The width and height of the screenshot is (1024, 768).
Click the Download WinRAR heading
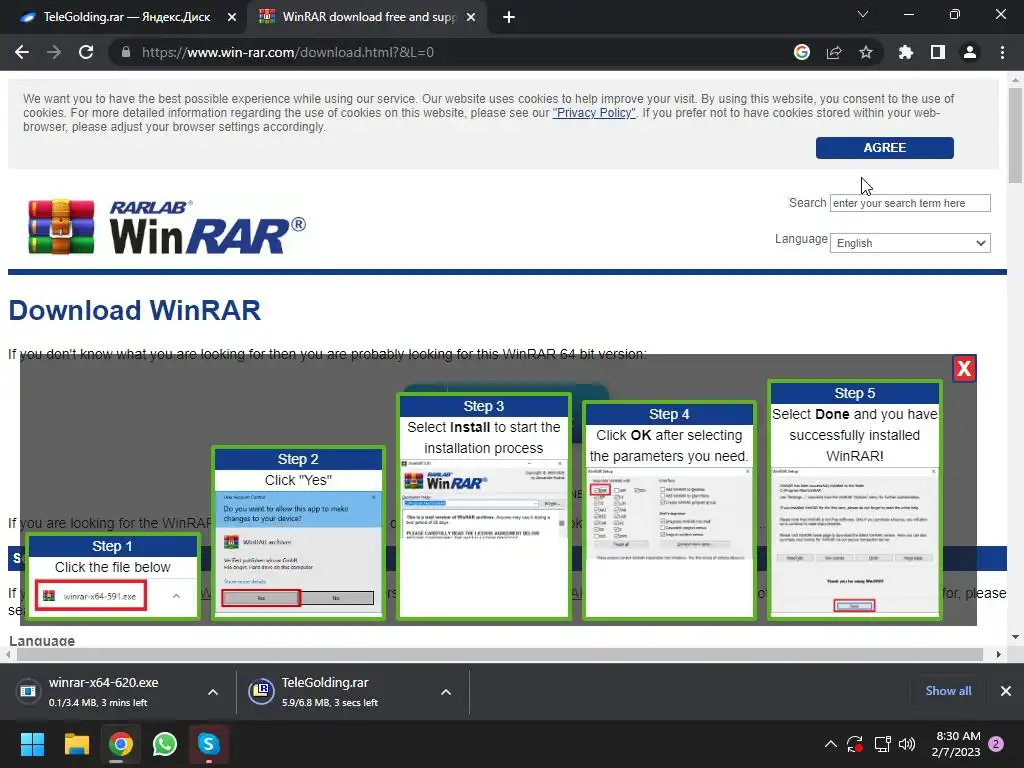coord(135,311)
